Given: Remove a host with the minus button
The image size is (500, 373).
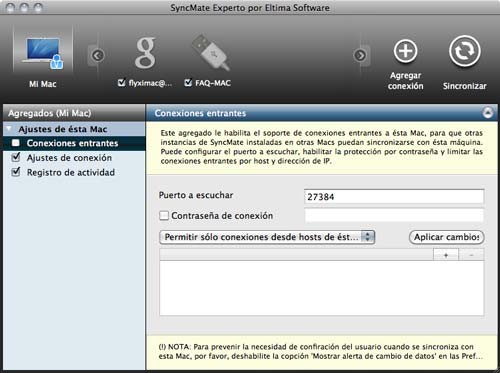Looking at the screenshot, I should pos(471,255).
